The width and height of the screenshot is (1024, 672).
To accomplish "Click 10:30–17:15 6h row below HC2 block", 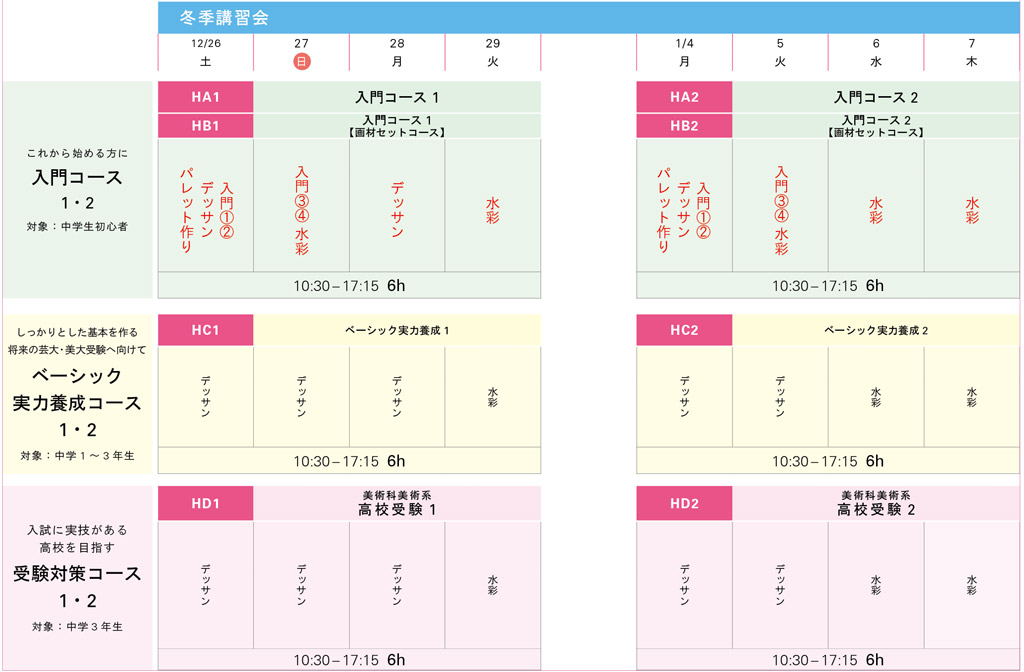I will (x=828, y=461).
